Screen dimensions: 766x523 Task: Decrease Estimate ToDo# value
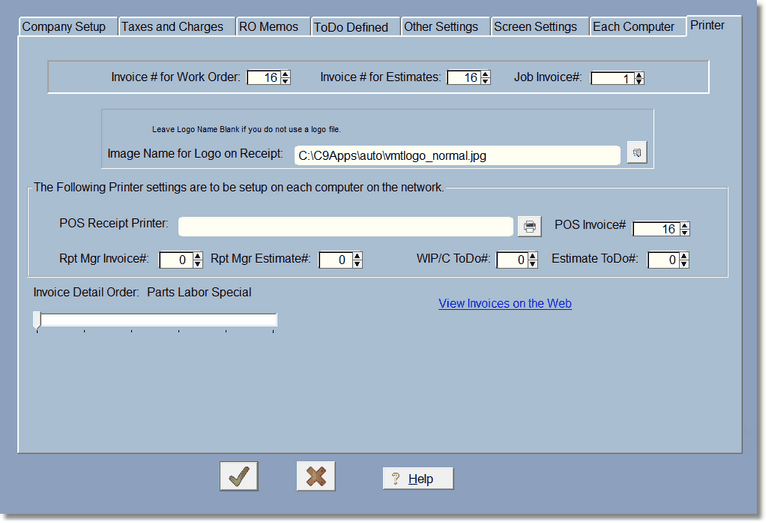684,264
